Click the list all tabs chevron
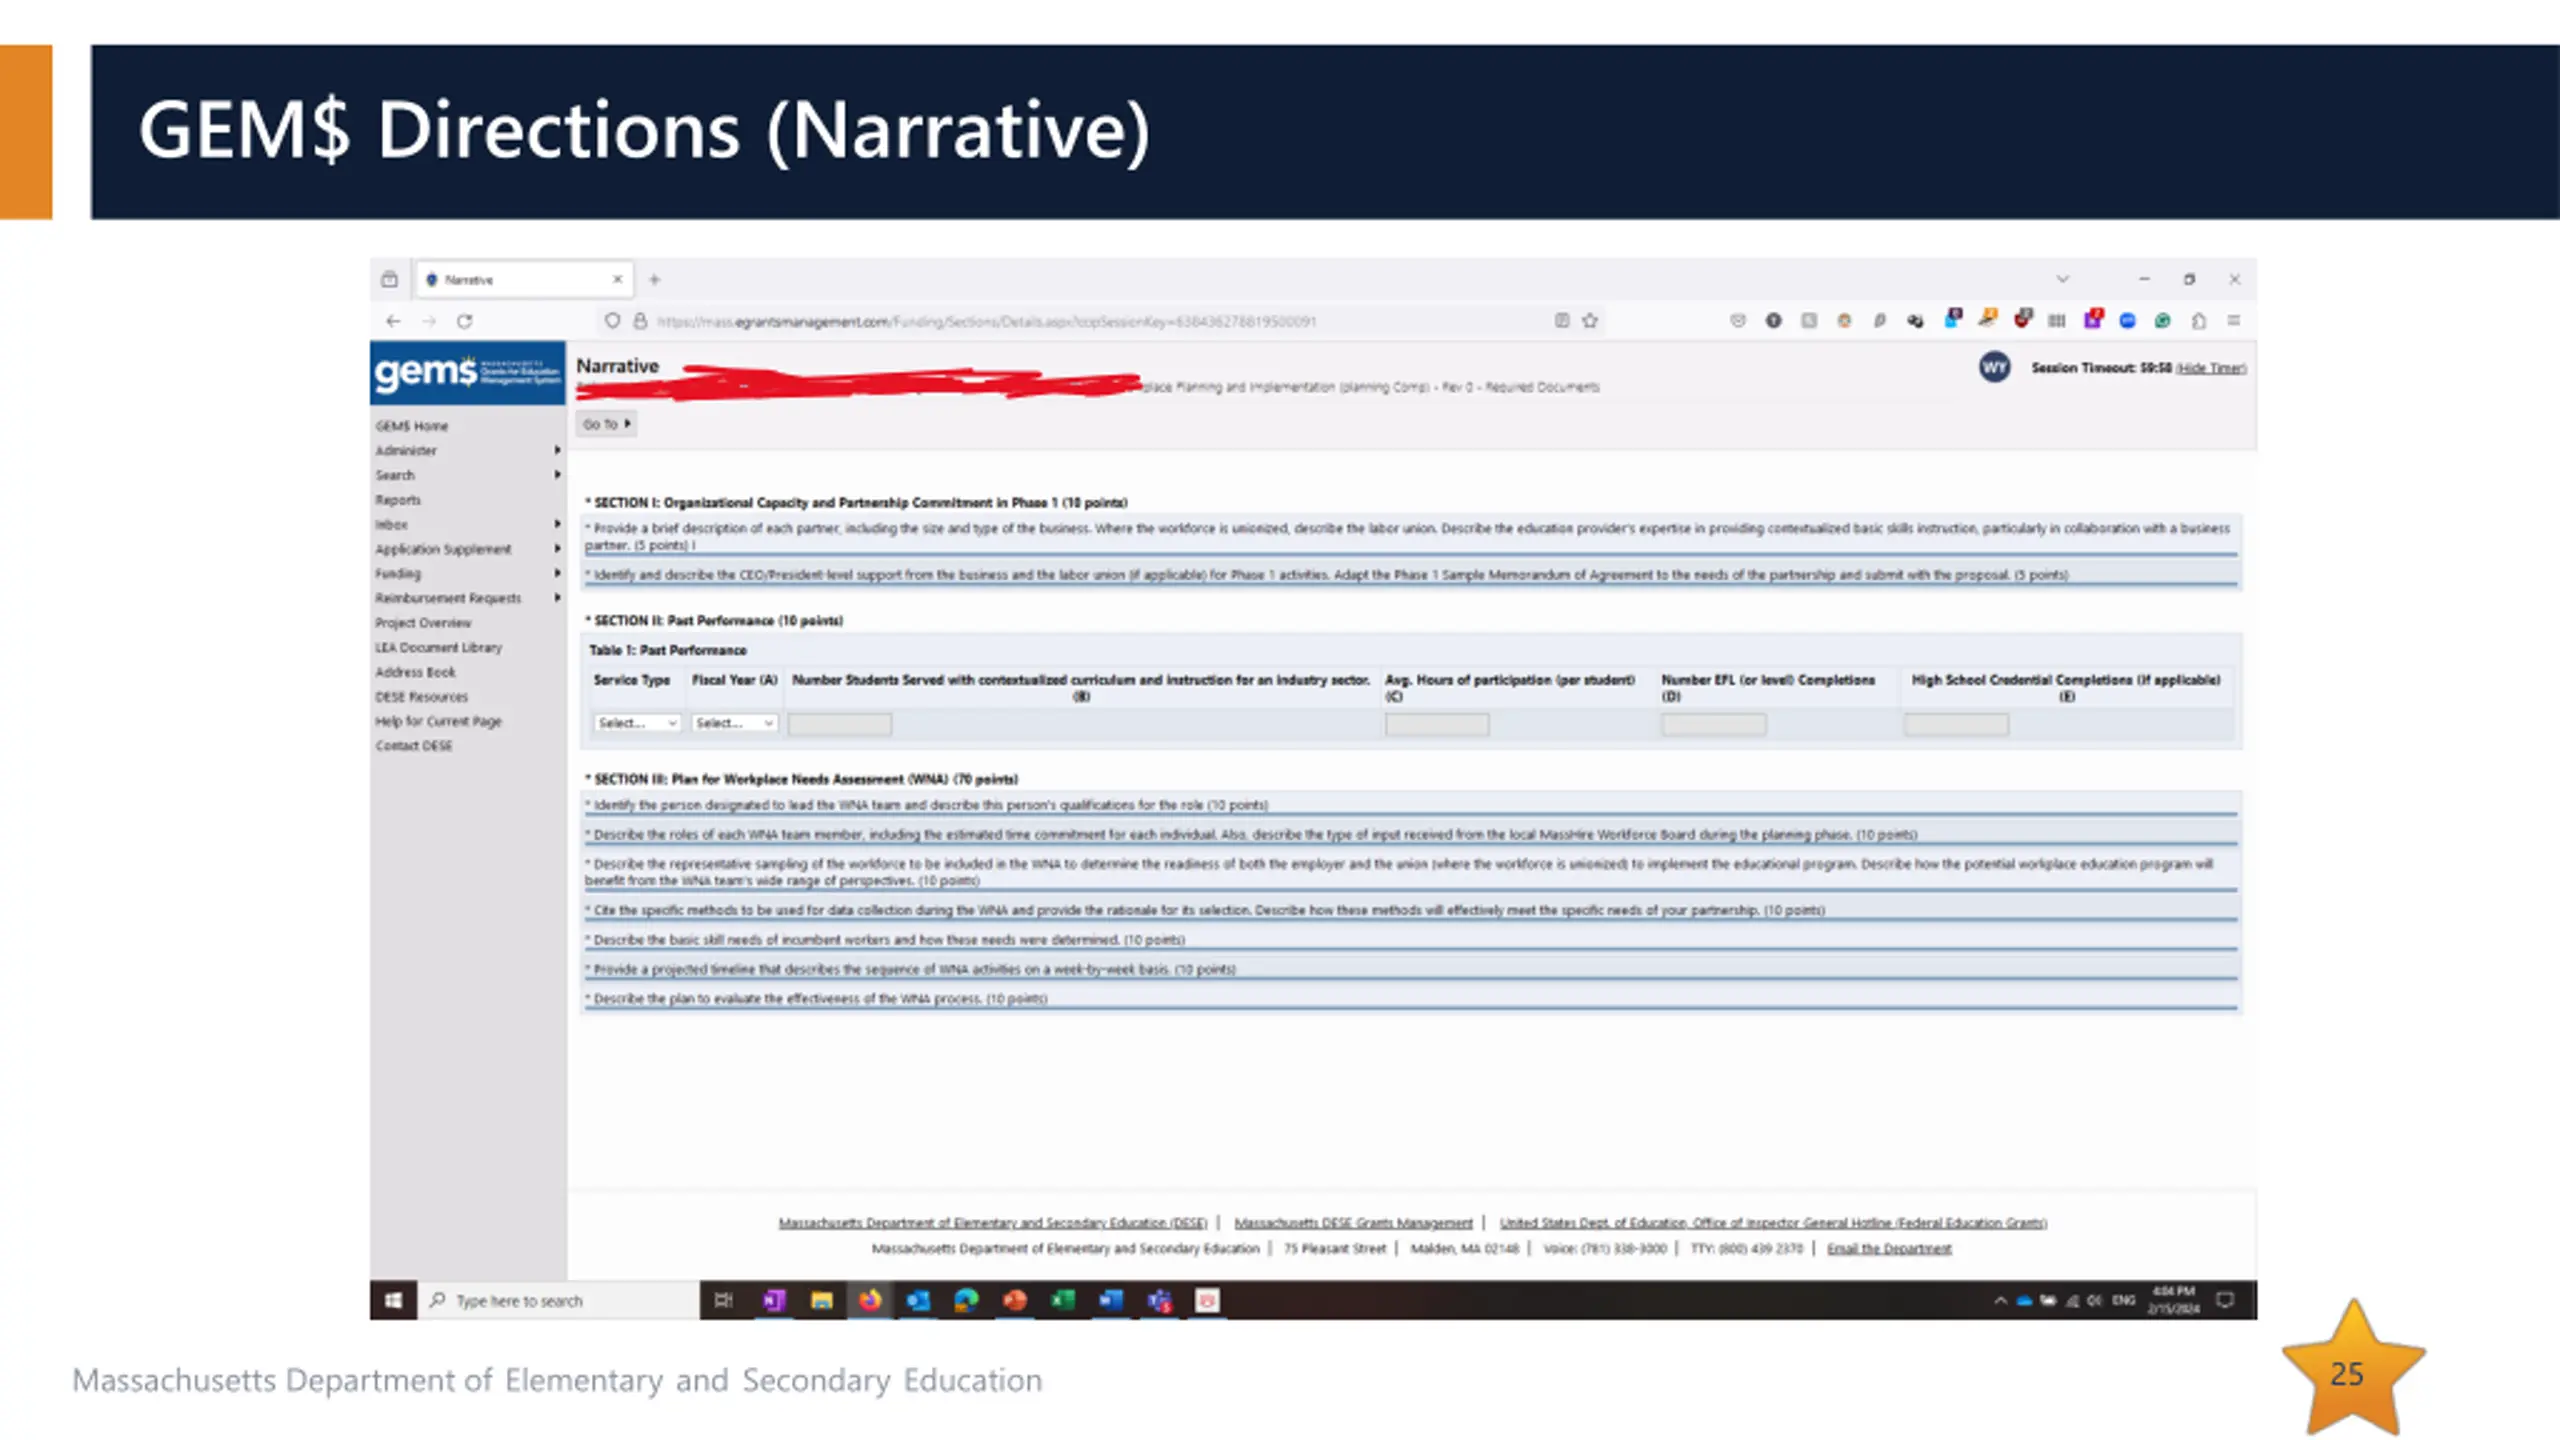2560x1440 pixels. click(x=2063, y=280)
